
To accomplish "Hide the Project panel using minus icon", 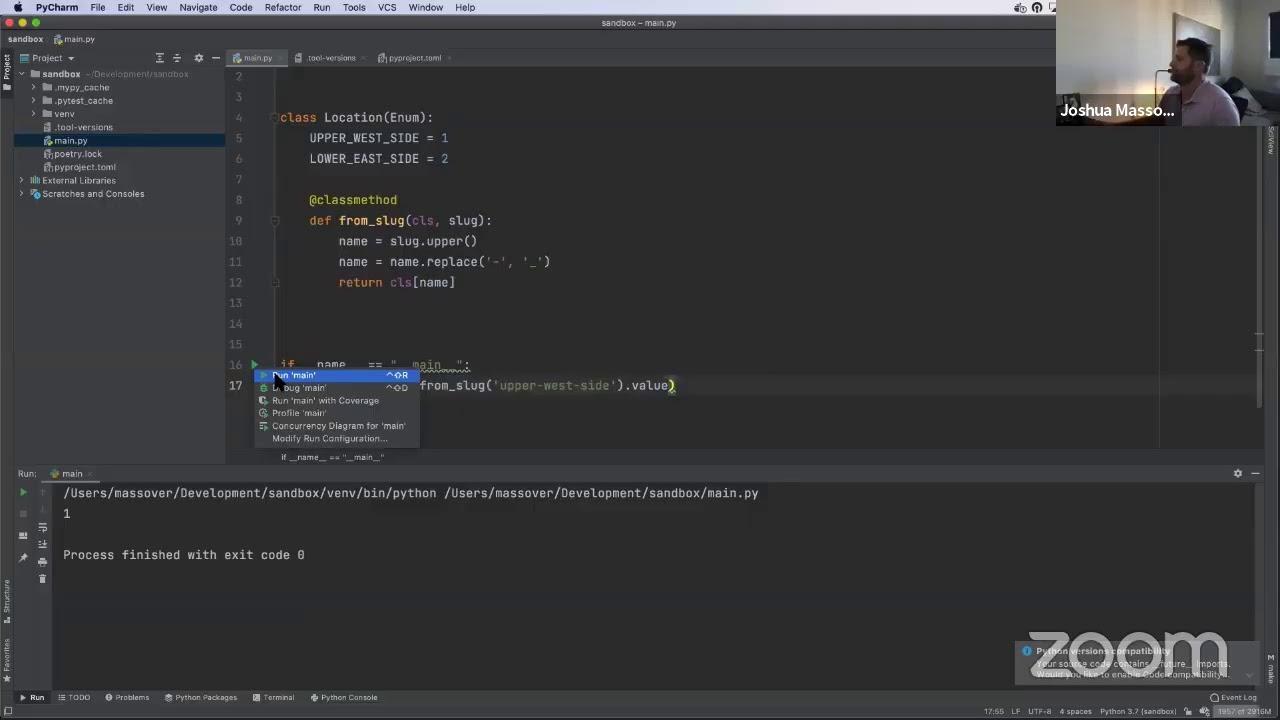I will 215,58.
